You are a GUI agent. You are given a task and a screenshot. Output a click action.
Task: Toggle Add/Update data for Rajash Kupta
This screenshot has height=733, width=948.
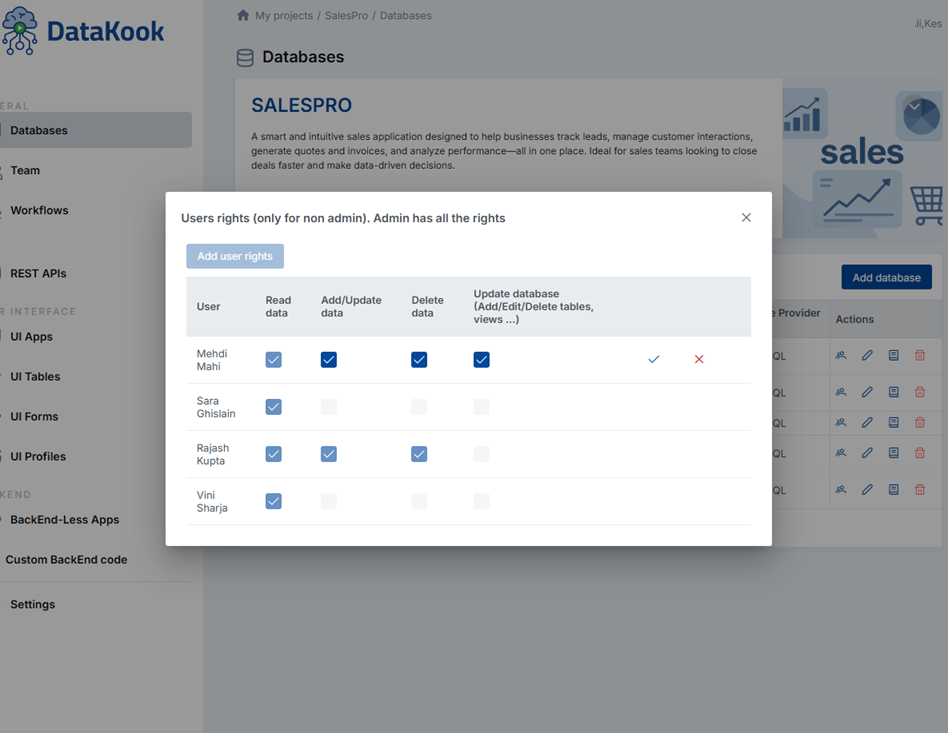329,454
